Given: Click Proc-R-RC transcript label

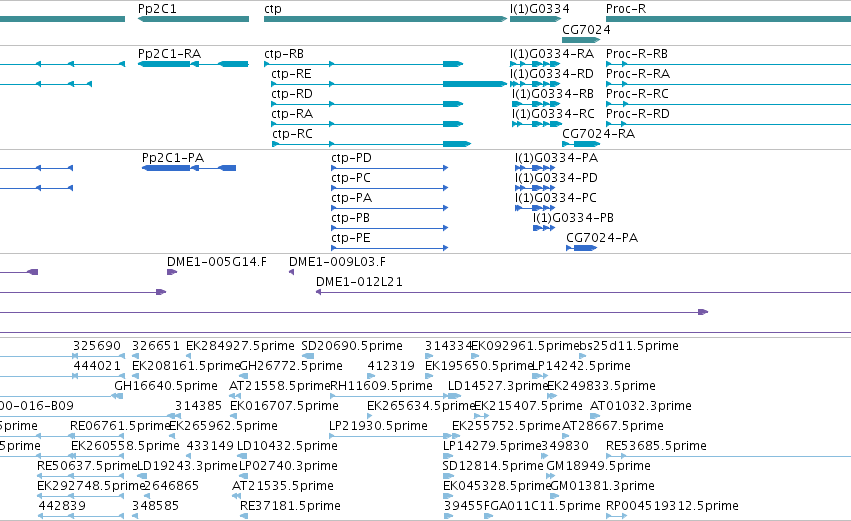Looking at the screenshot, I should click(x=637, y=94).
